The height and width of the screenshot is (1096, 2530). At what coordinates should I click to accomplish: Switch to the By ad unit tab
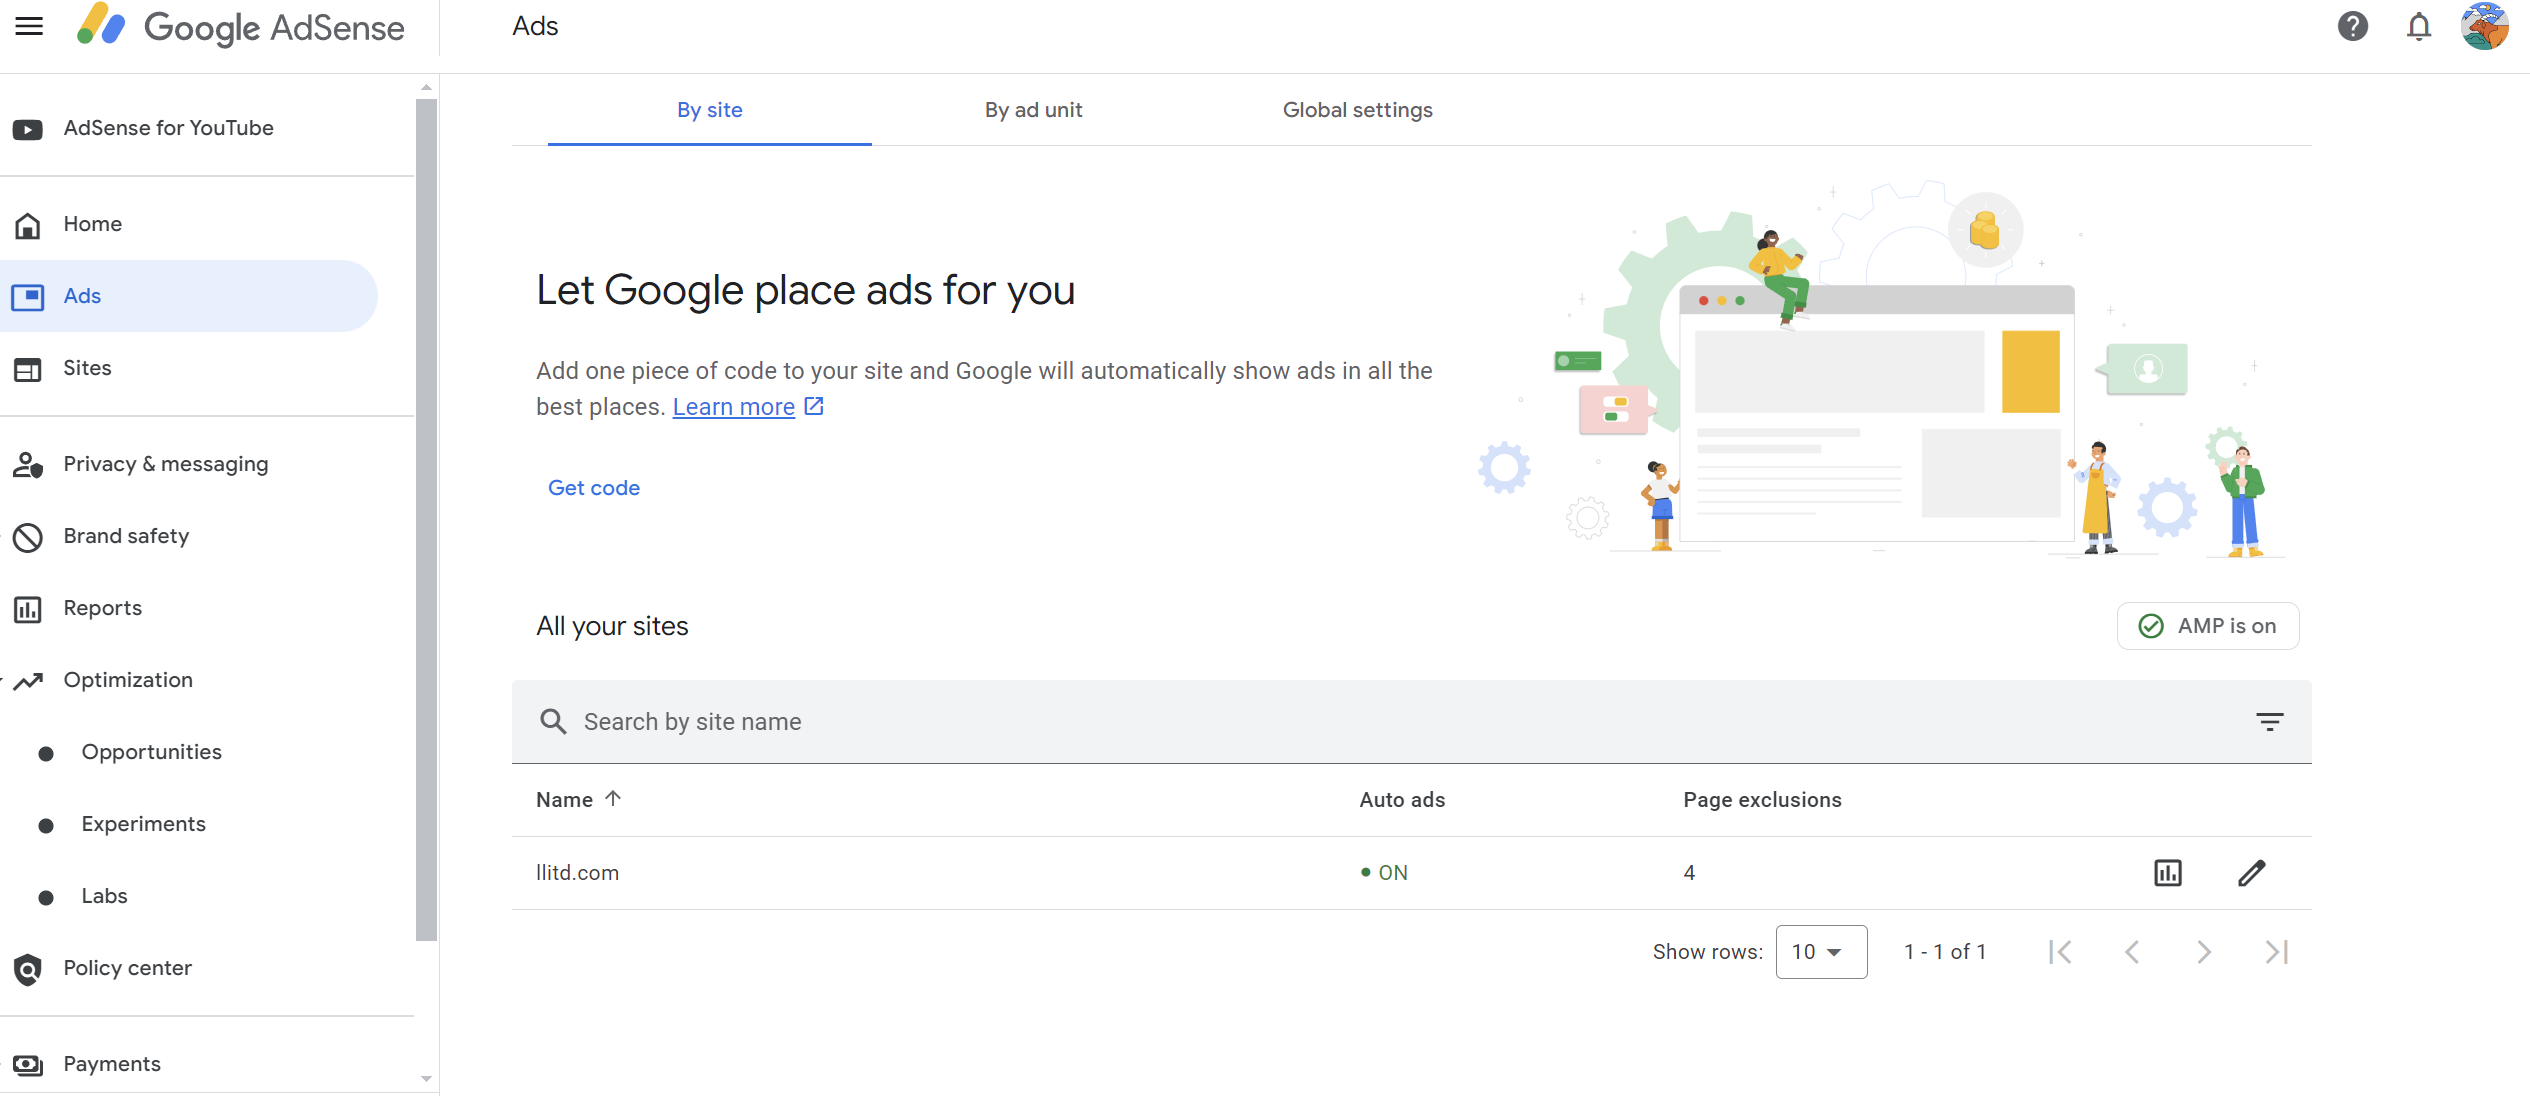pos(1033,110)
